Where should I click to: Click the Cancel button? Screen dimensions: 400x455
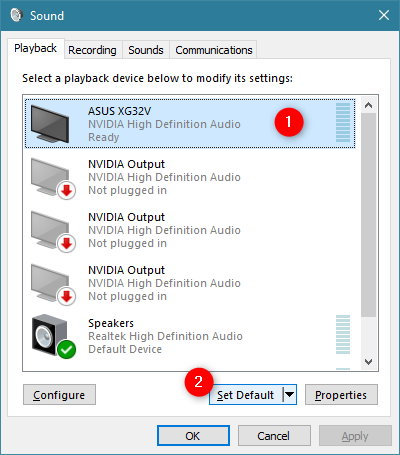[x=274, y=435]
